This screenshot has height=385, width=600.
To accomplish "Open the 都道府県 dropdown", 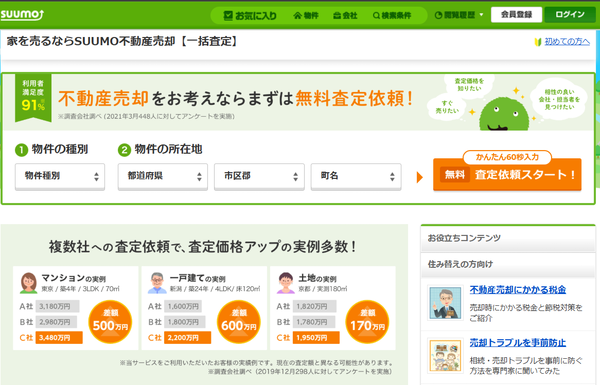I will (163, 176).
